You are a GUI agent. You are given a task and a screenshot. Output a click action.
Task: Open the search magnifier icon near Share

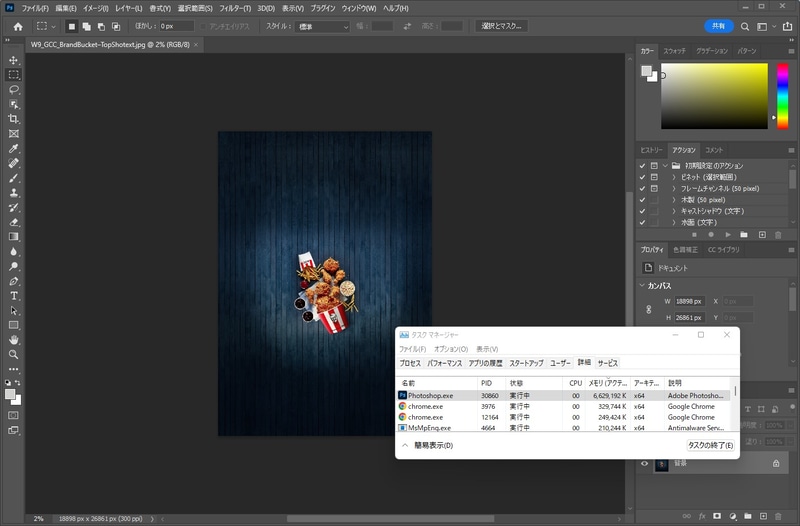pos(745,26)
